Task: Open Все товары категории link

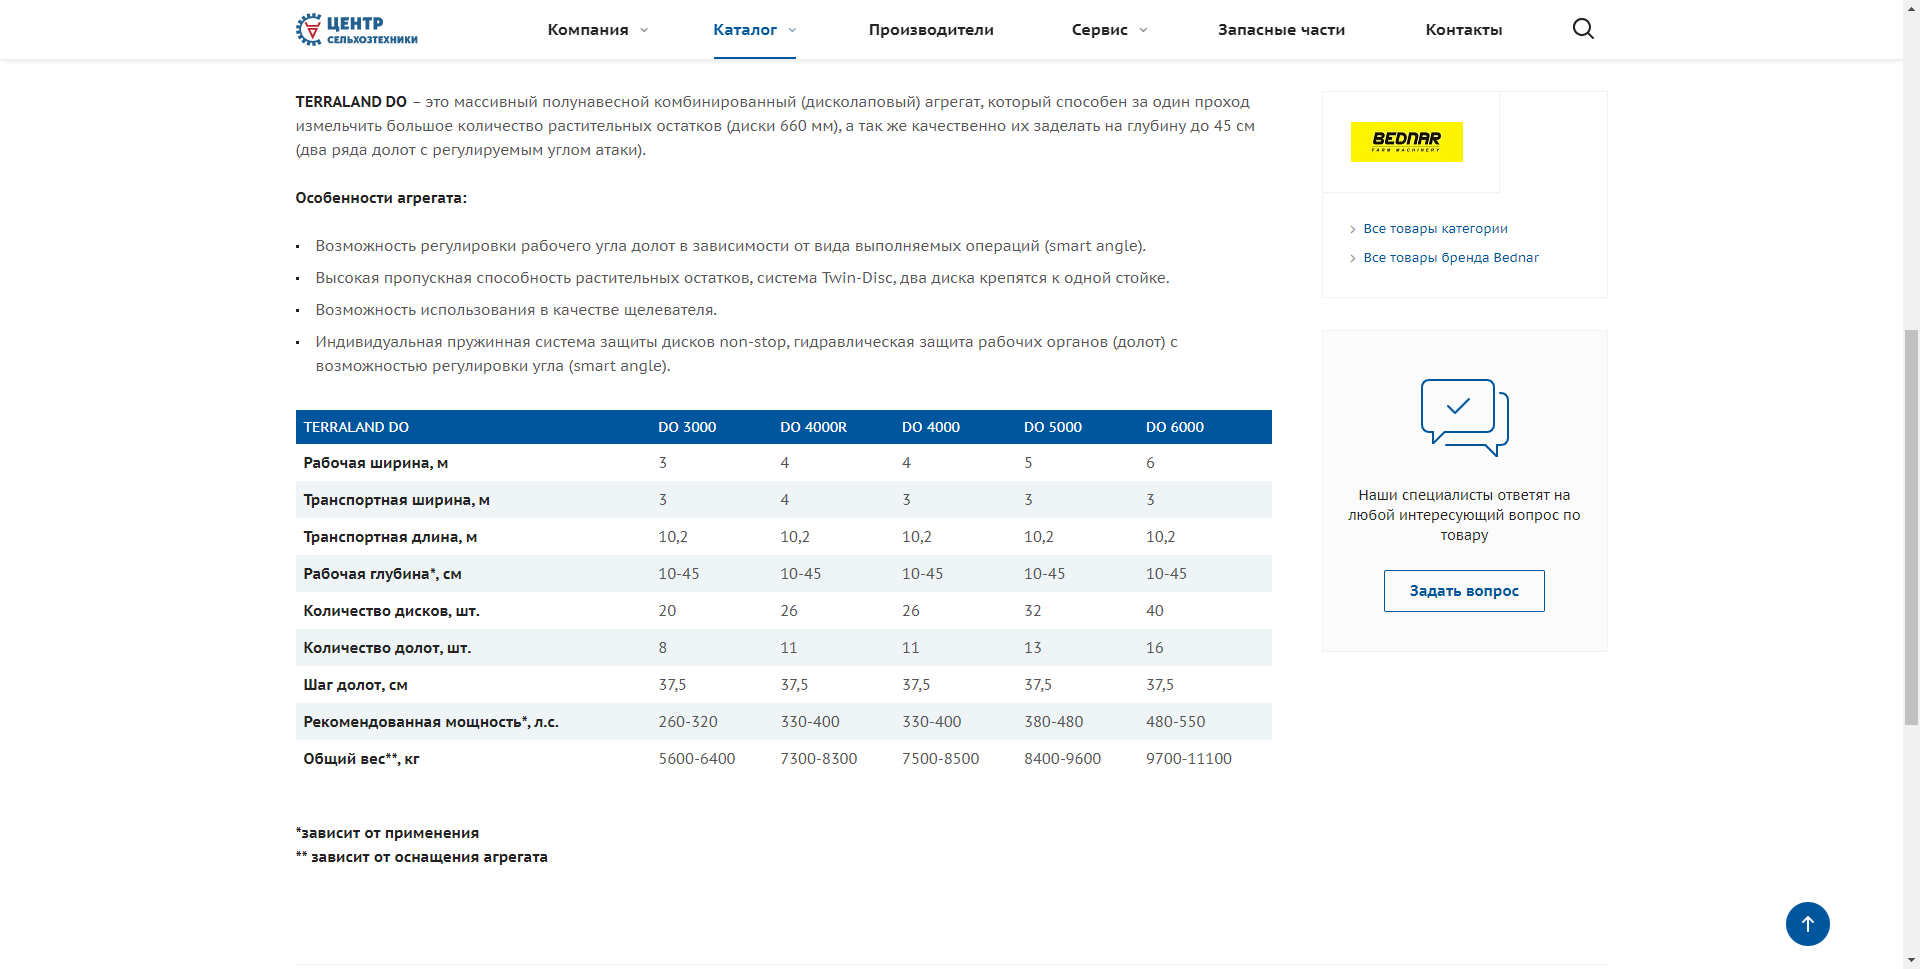Action: [x=1435, y=229]
